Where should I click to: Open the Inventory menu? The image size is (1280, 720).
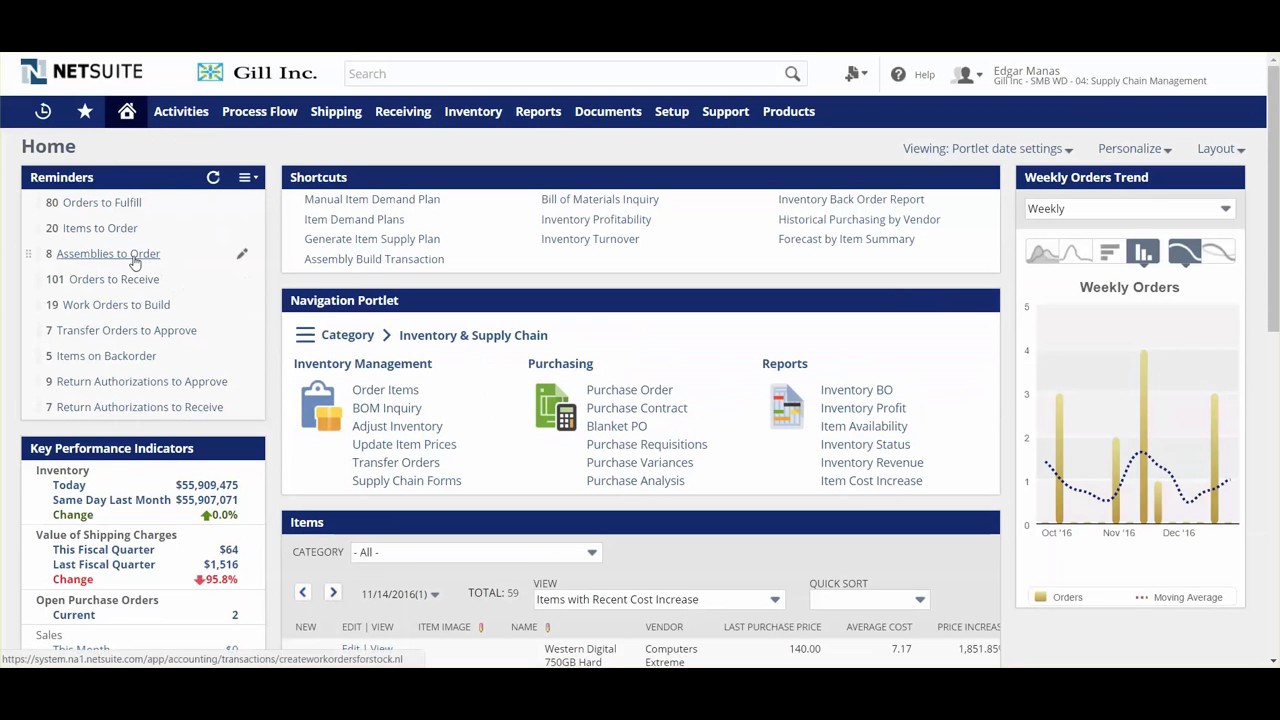473,111
